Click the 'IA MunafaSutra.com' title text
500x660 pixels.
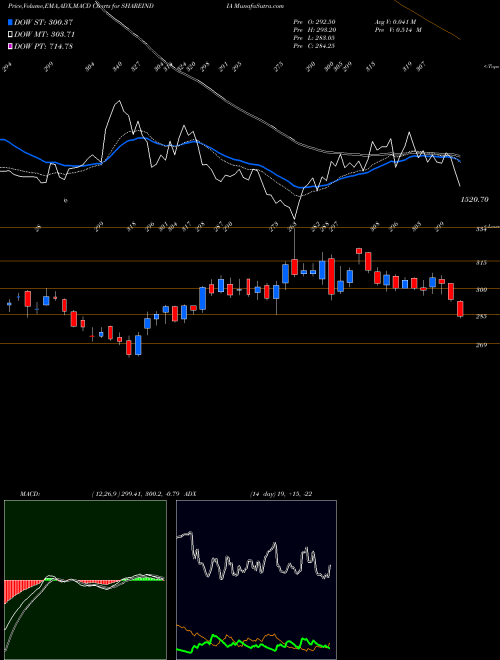(255, 6)
